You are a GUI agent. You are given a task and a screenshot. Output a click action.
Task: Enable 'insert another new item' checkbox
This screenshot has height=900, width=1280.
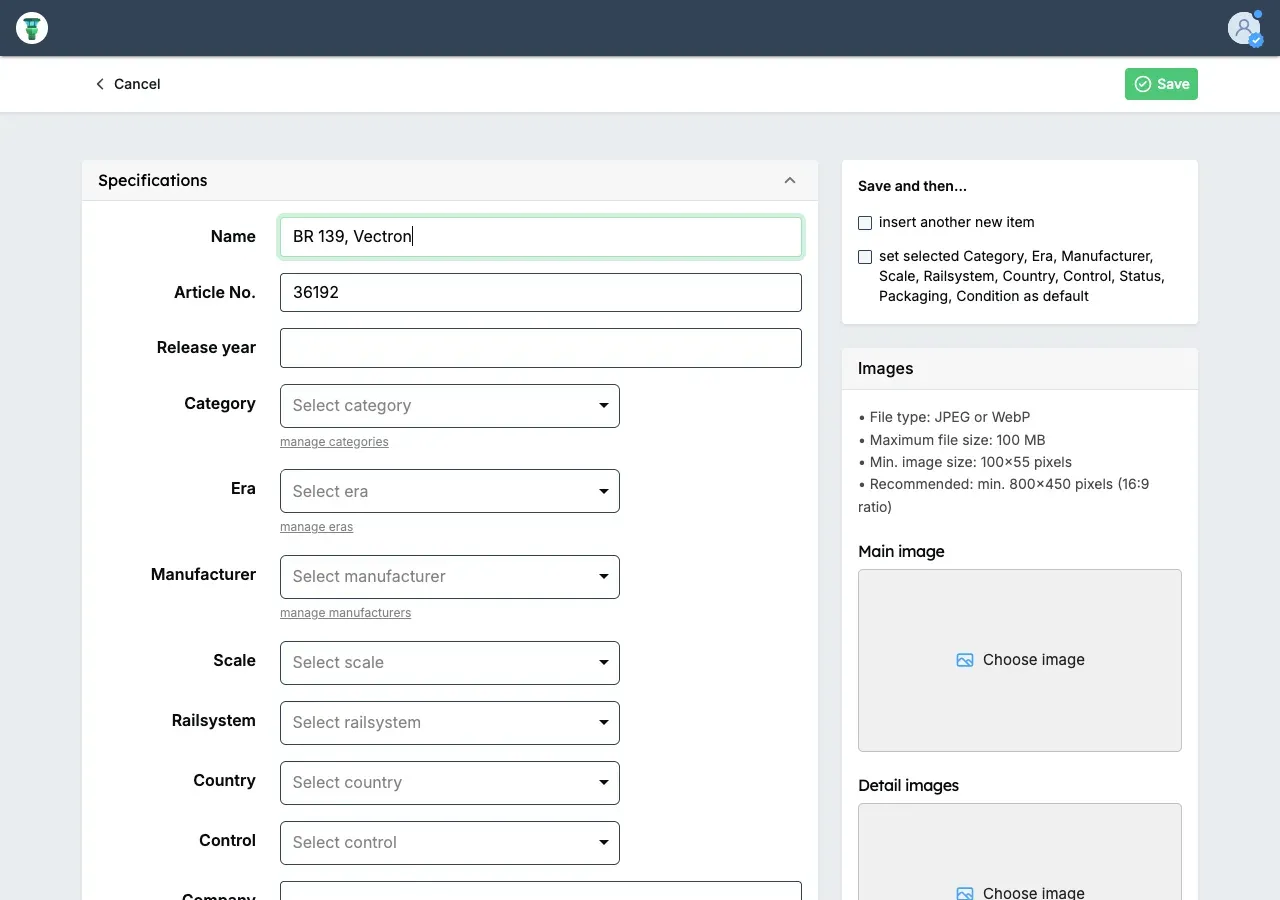(865, 223)
